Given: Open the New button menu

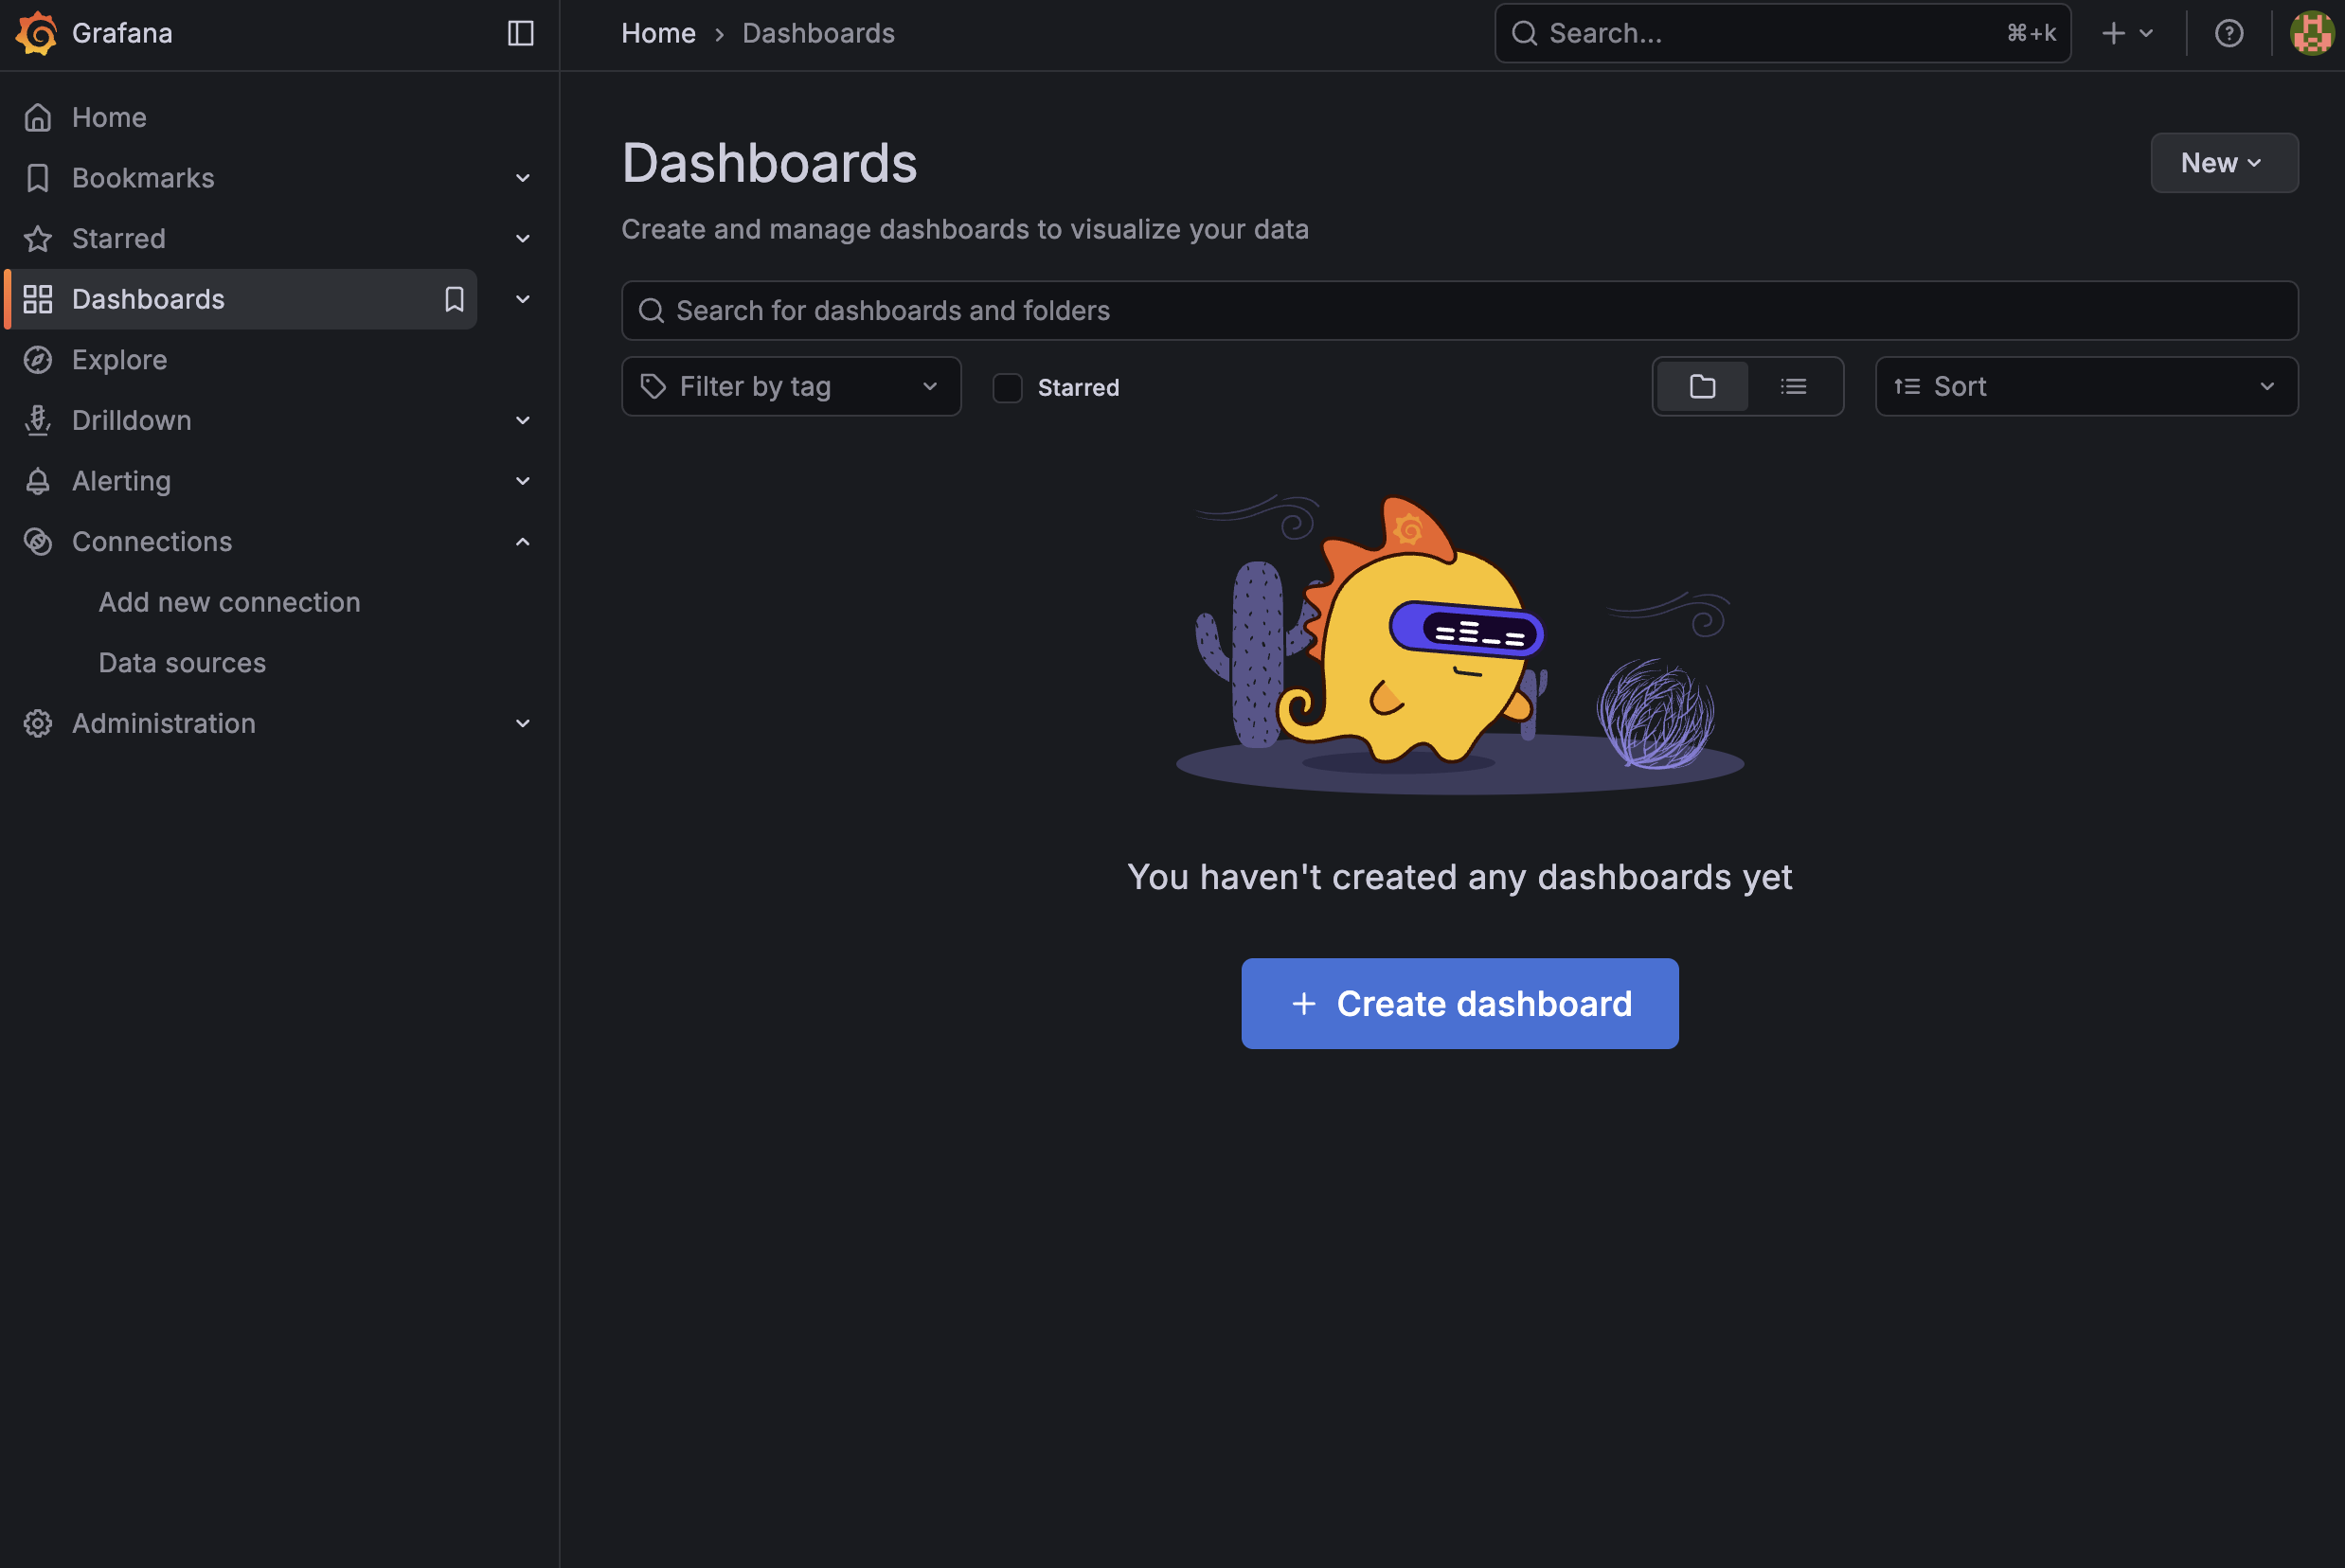Looking at the screenshot, I should coord(2223,163).
